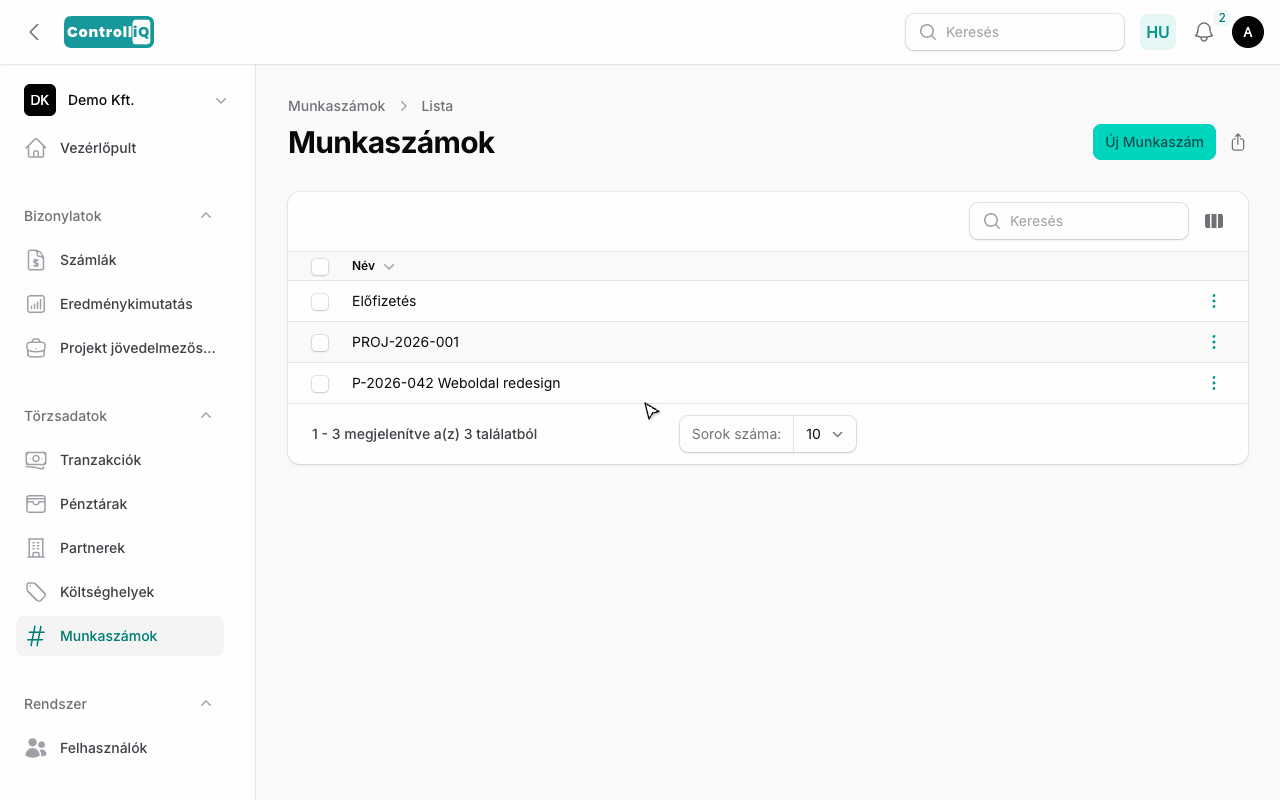Open Tranzakciók menu item
The image size is (1280, 800).
click(x=120, y=460)
